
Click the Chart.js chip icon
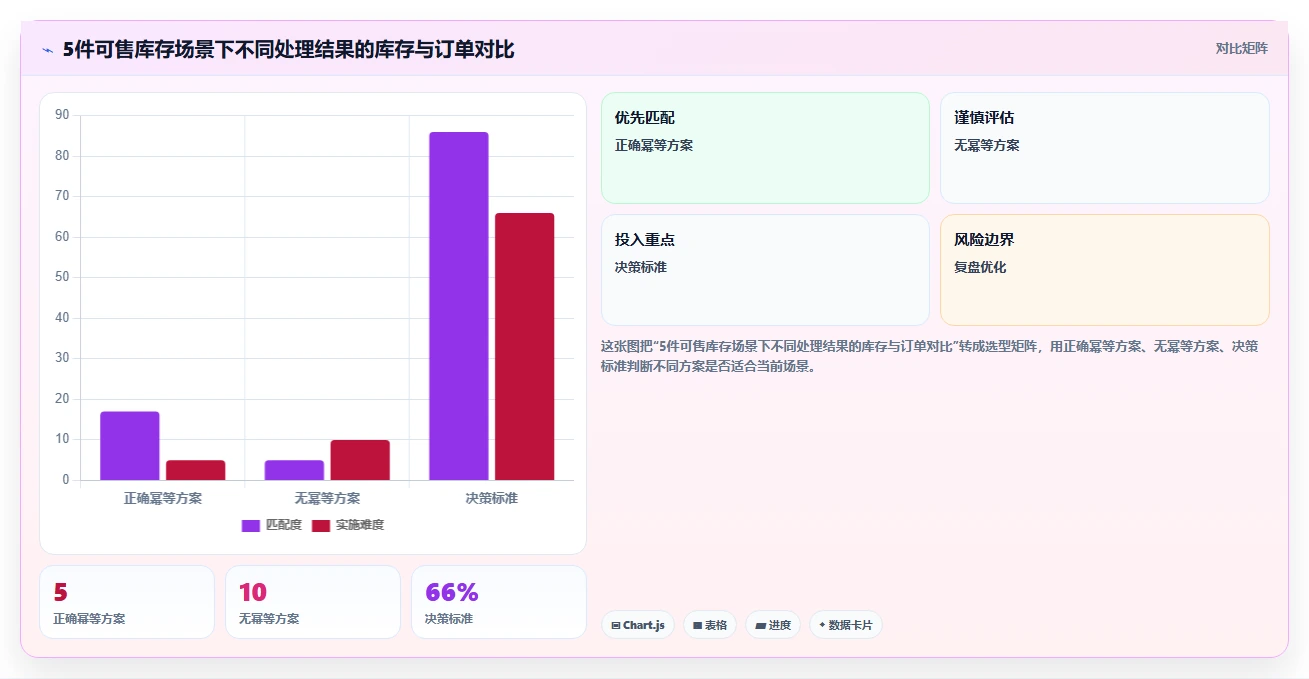click(616, 625)
